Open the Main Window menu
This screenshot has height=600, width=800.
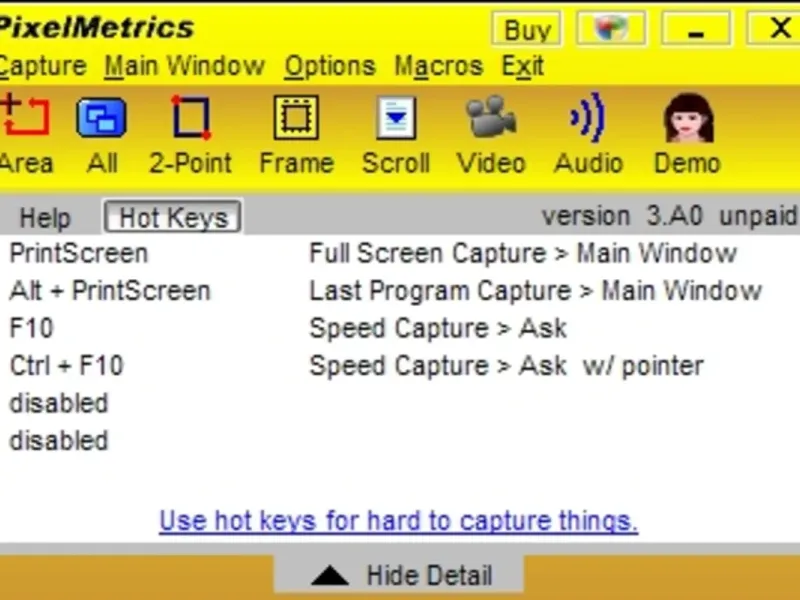pyautogui.click(x=185, y=66)
